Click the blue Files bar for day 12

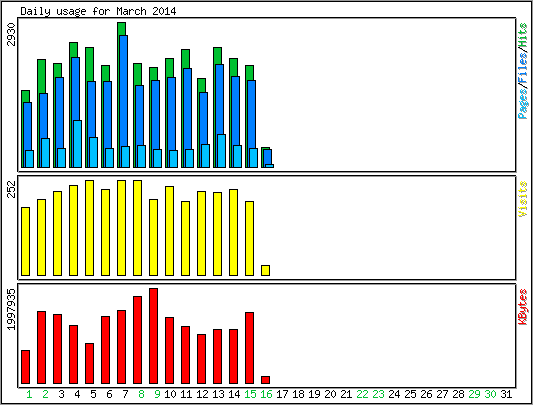204,118
